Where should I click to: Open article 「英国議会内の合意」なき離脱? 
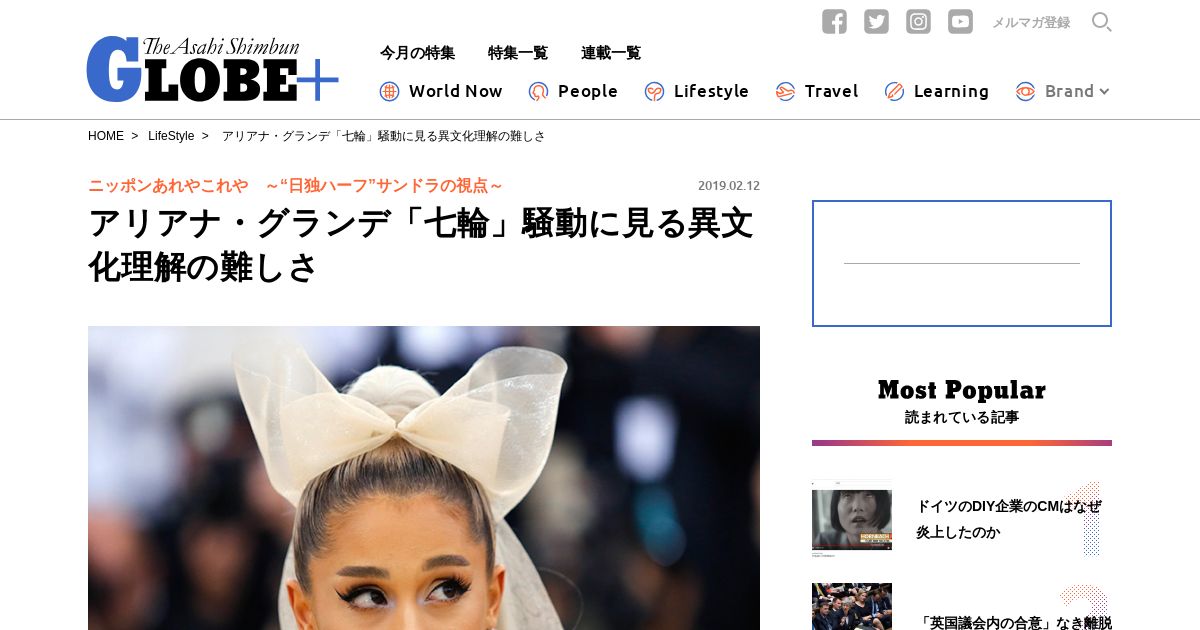(x=1014, y=623)
